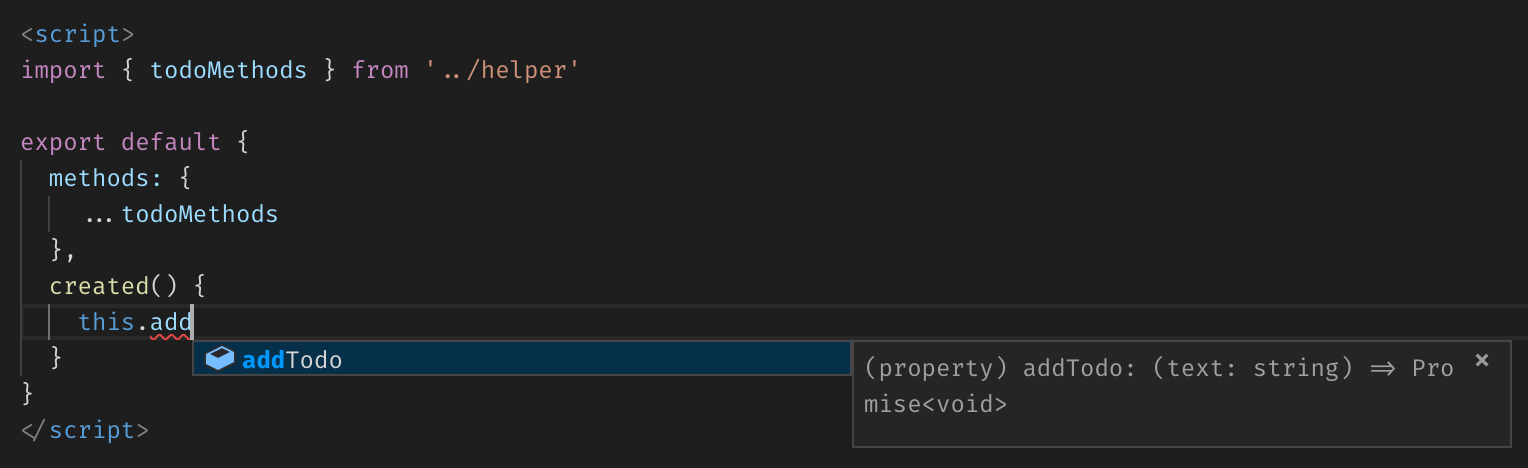Click the property cube icon beside addTodo
Image resolution: width=1528 pixels, height=468 pixels.
point(219,359)
